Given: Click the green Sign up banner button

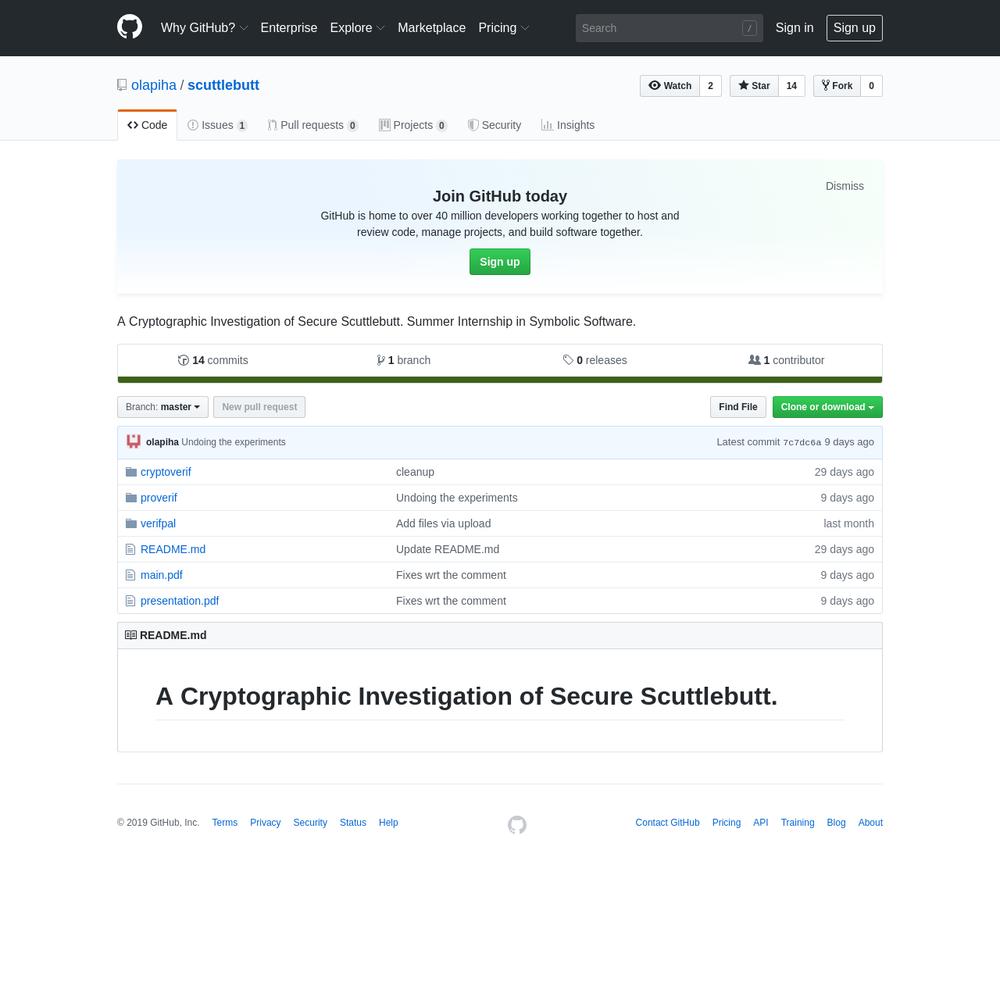Looking at the screenshot, I should [500, 262].
